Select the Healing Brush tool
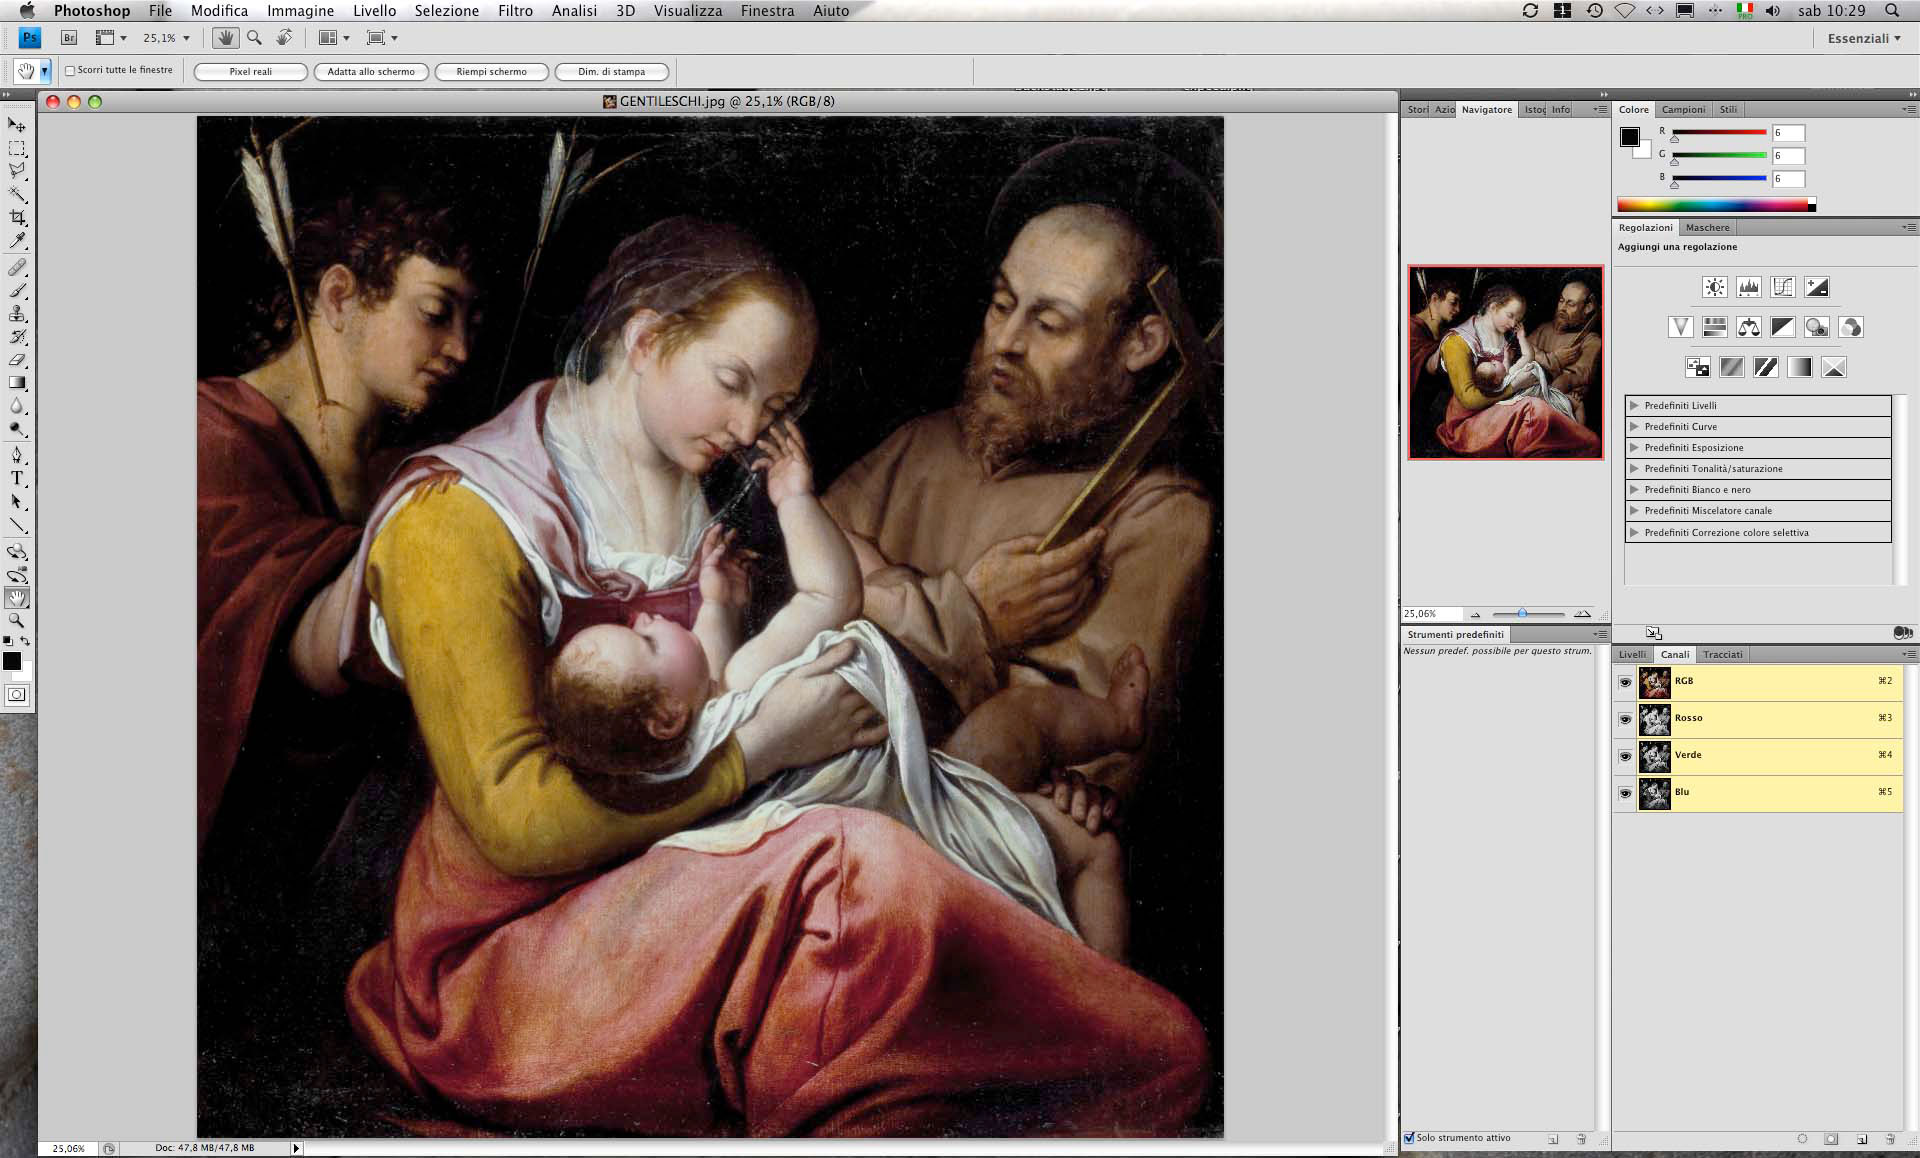Screen dimensions: 1920x1158 coord(17,267)
